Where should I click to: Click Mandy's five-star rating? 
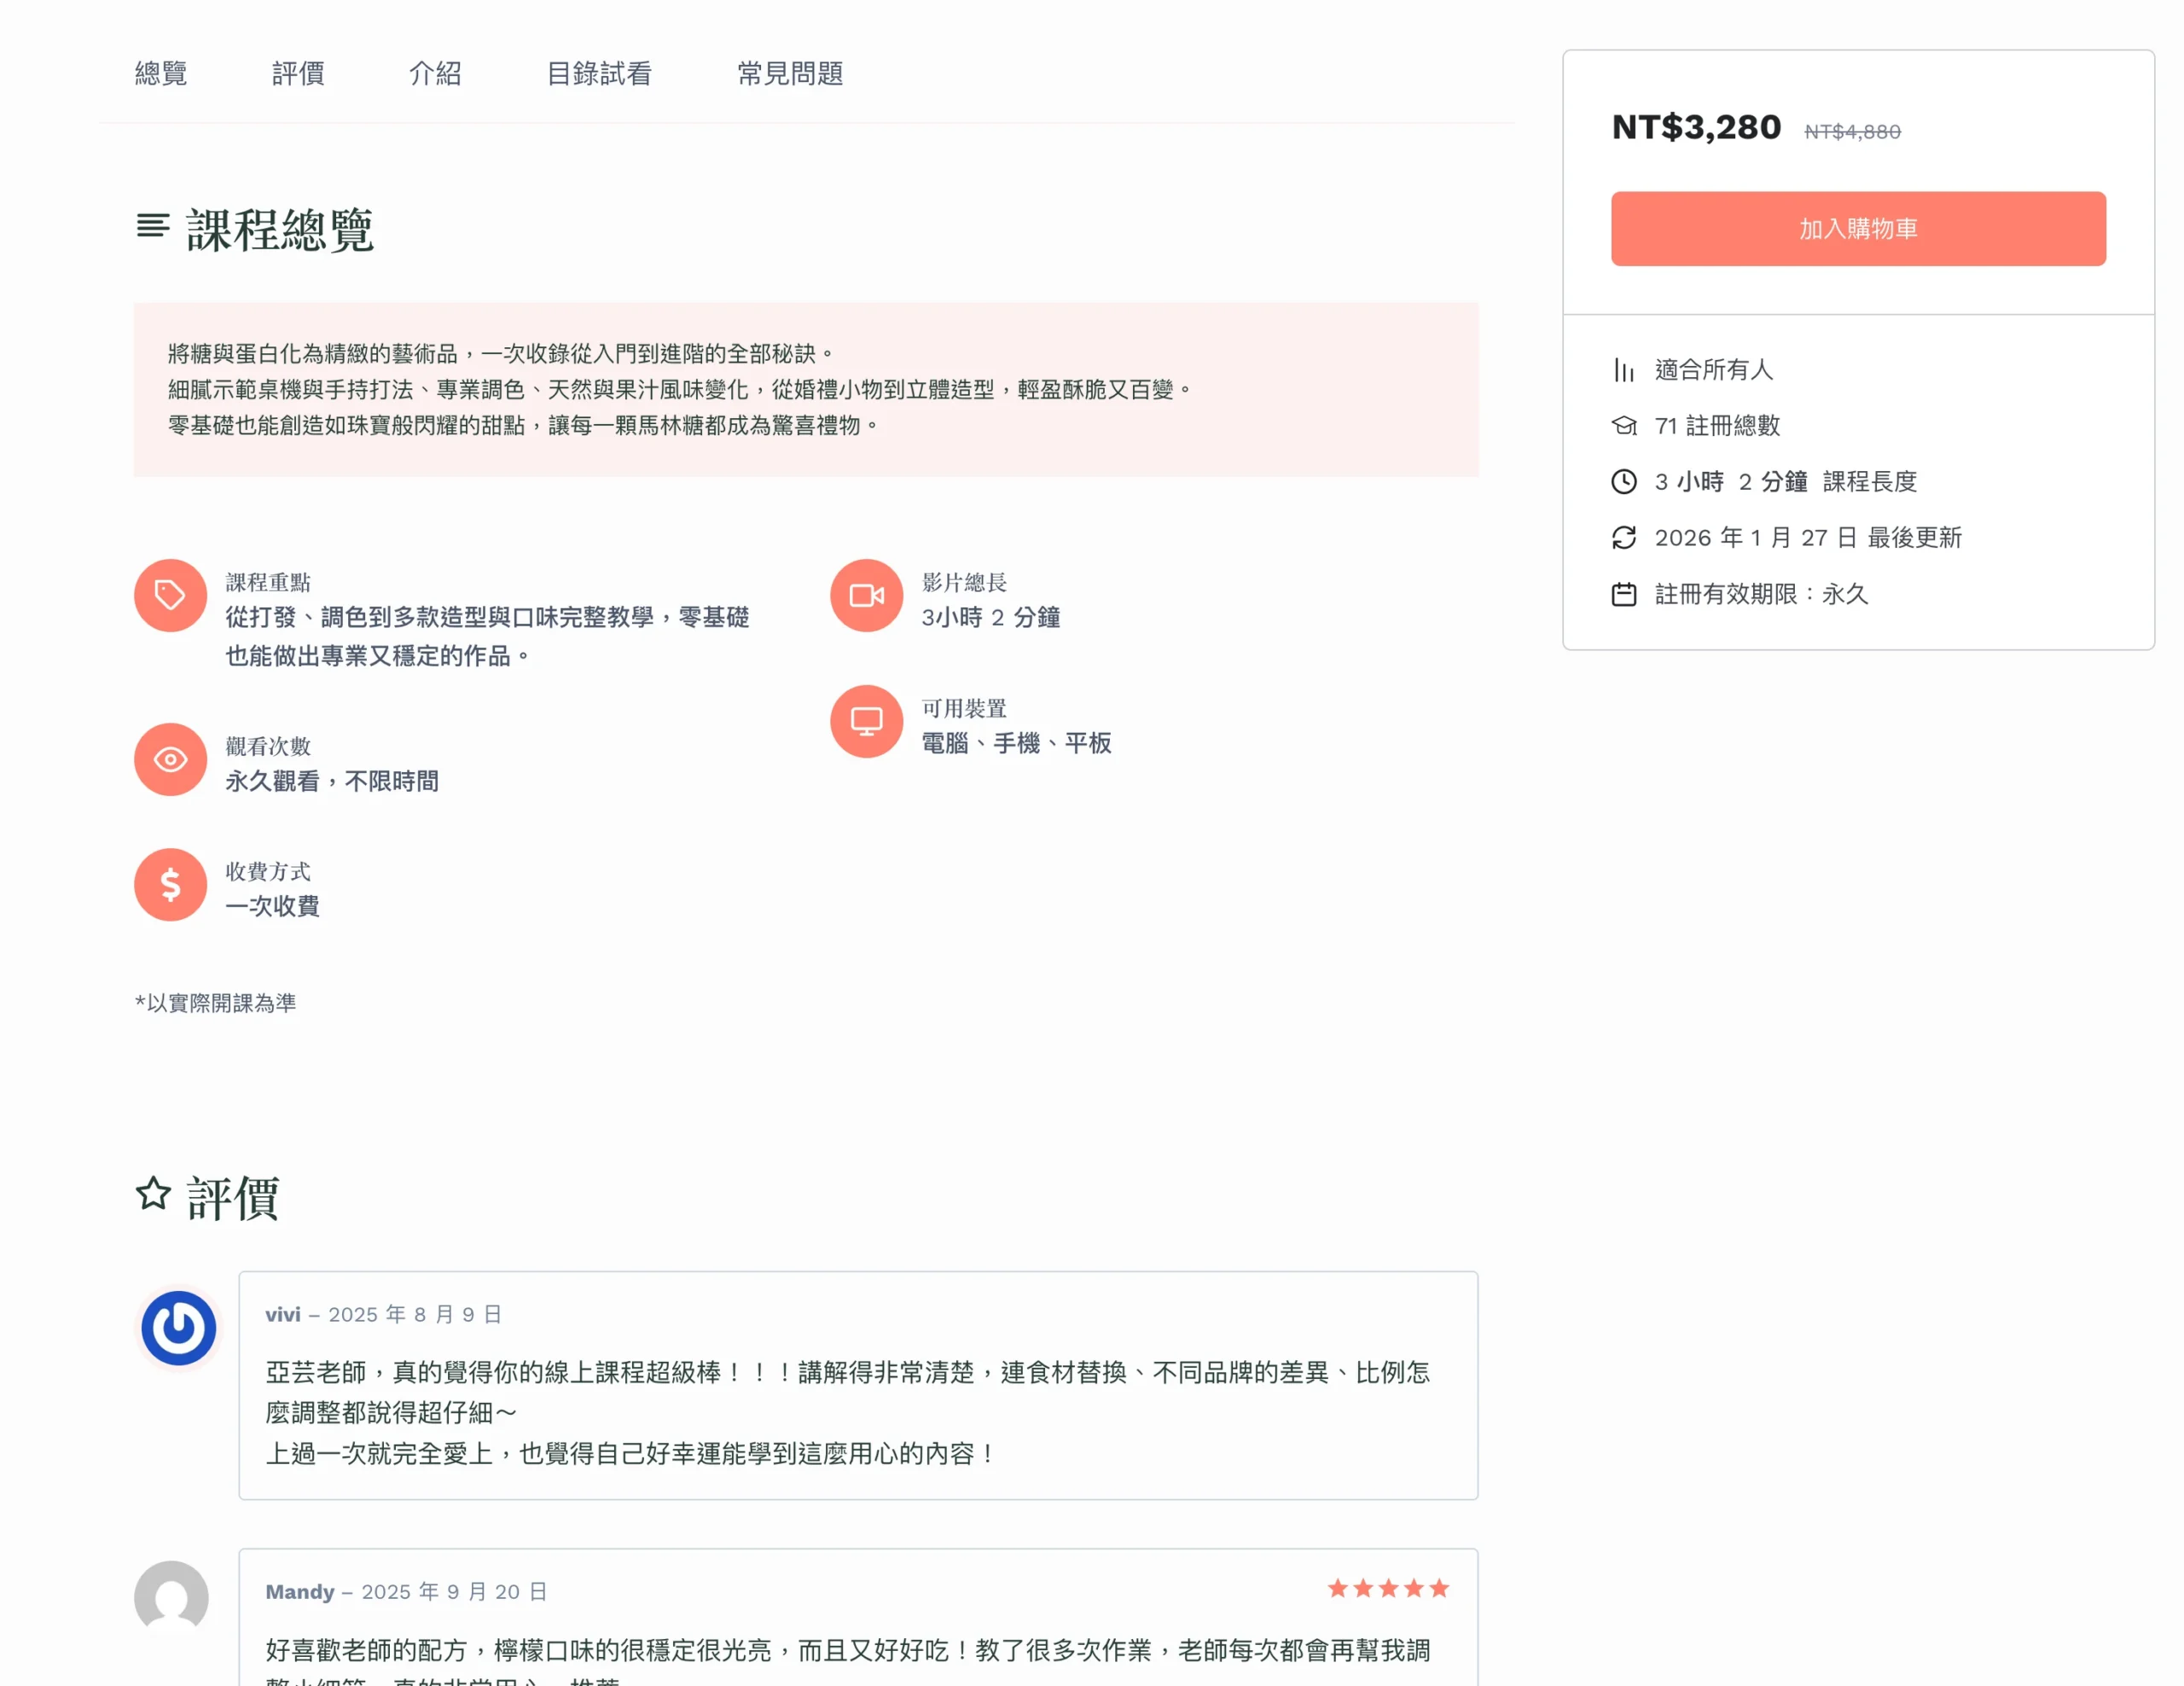(x=1388, y=1588)
